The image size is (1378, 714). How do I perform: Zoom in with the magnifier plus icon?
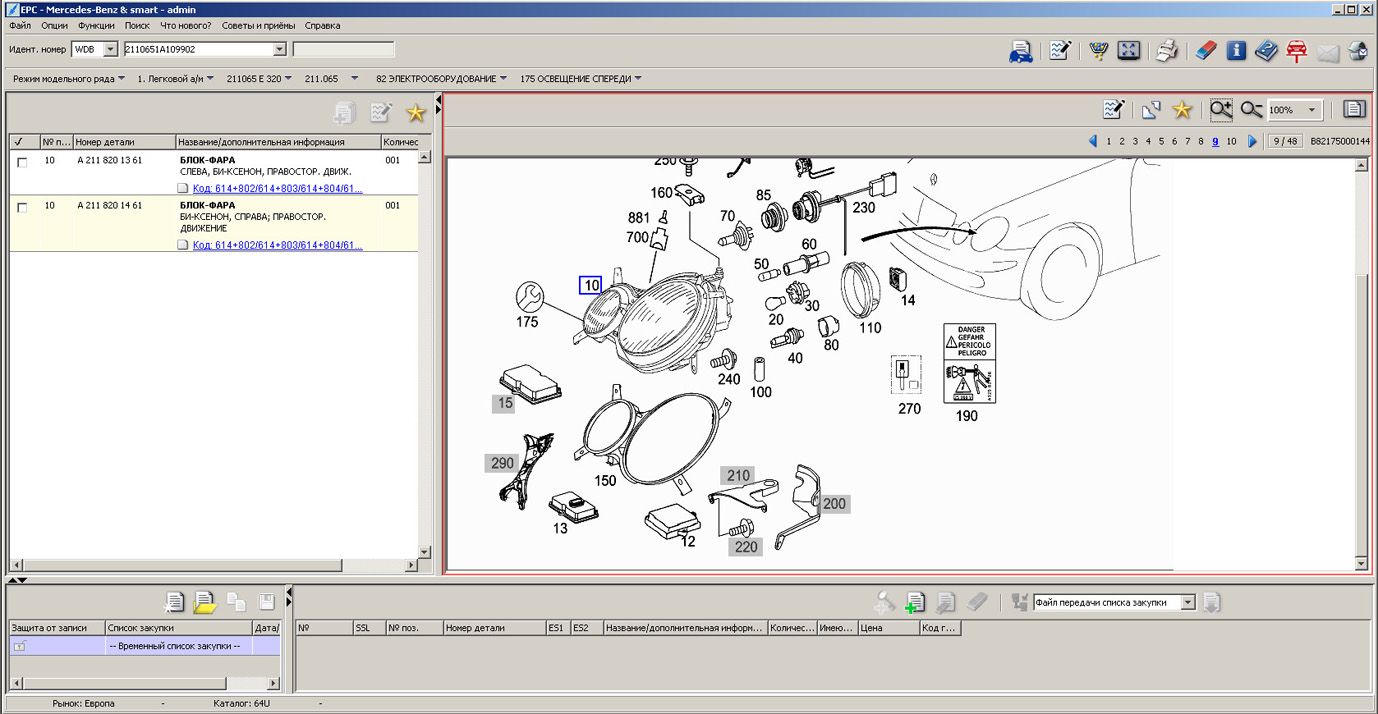coord(1221,110)
